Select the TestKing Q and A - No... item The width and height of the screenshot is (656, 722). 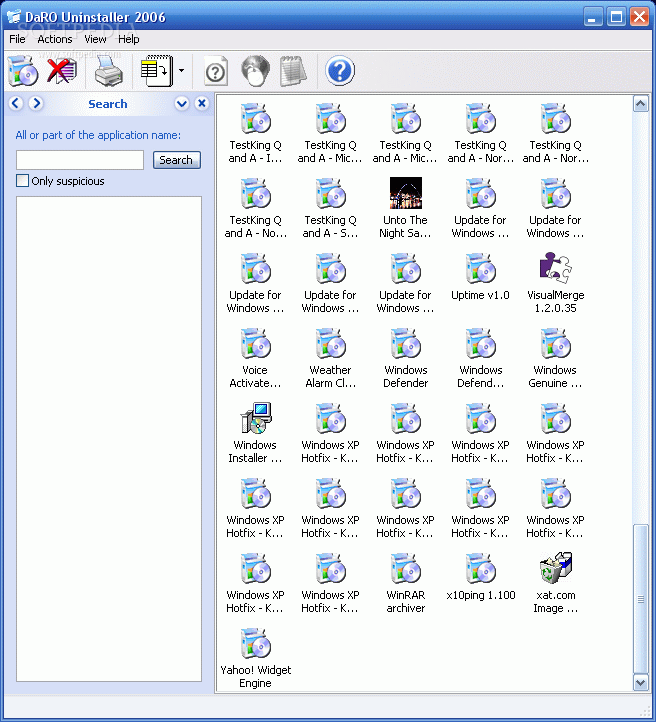(255, 209)
